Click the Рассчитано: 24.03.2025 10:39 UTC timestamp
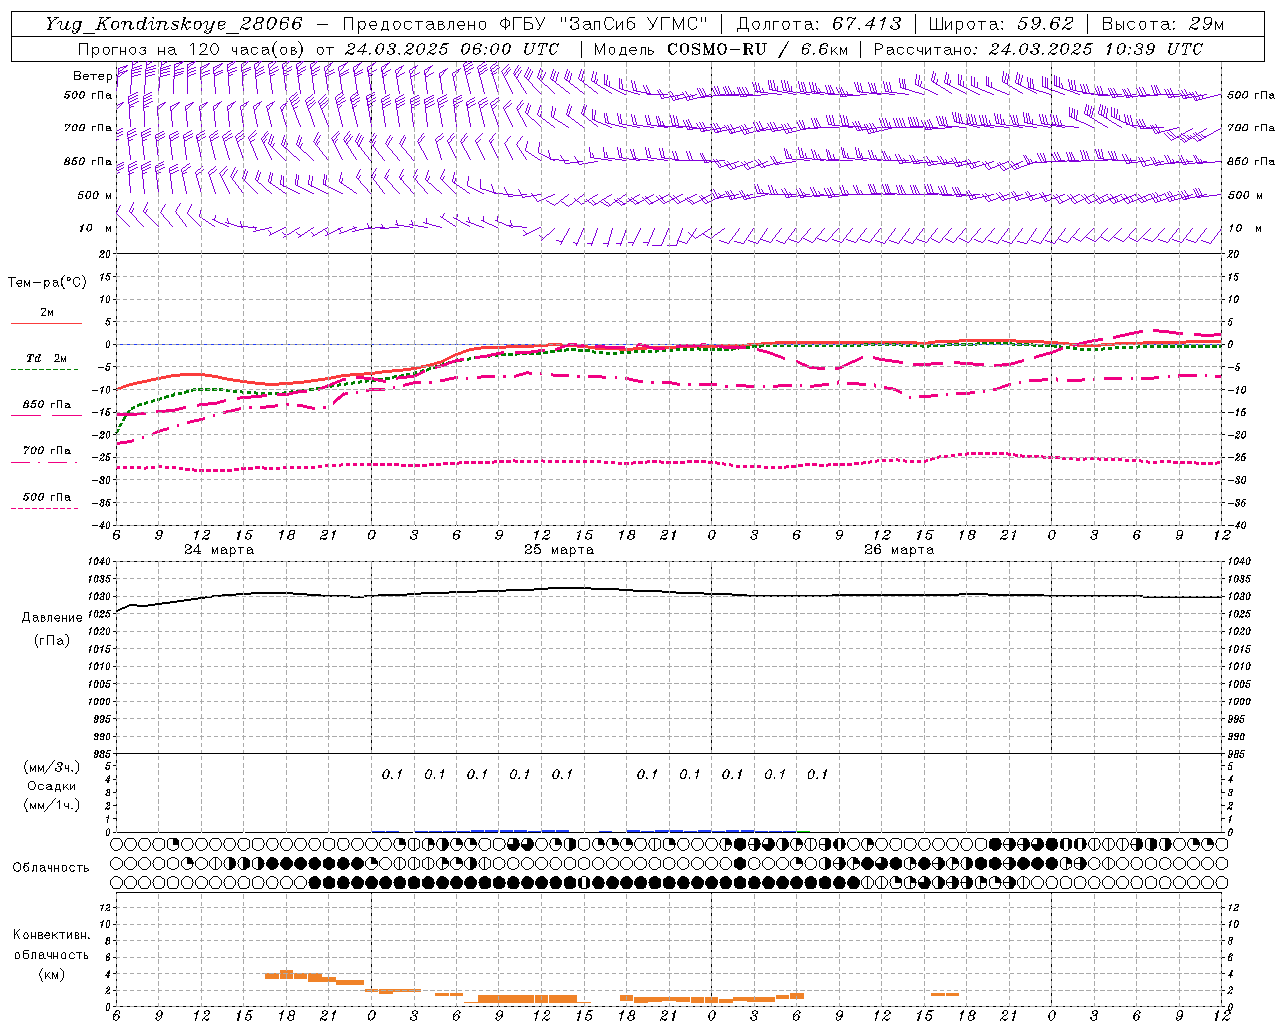Screen dimensions: 1280x1024 (1038, 49)
